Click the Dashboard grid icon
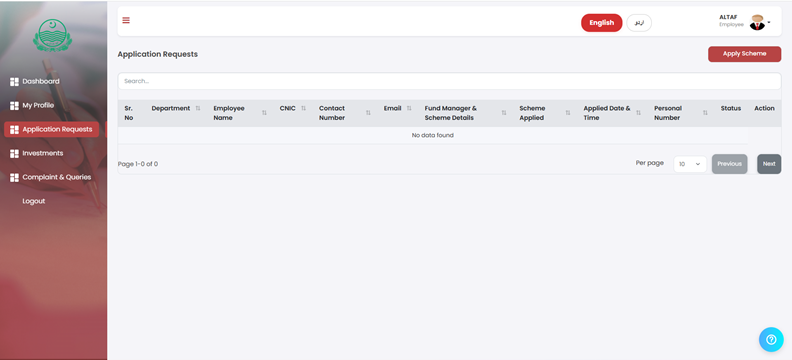 click(14, 82)
